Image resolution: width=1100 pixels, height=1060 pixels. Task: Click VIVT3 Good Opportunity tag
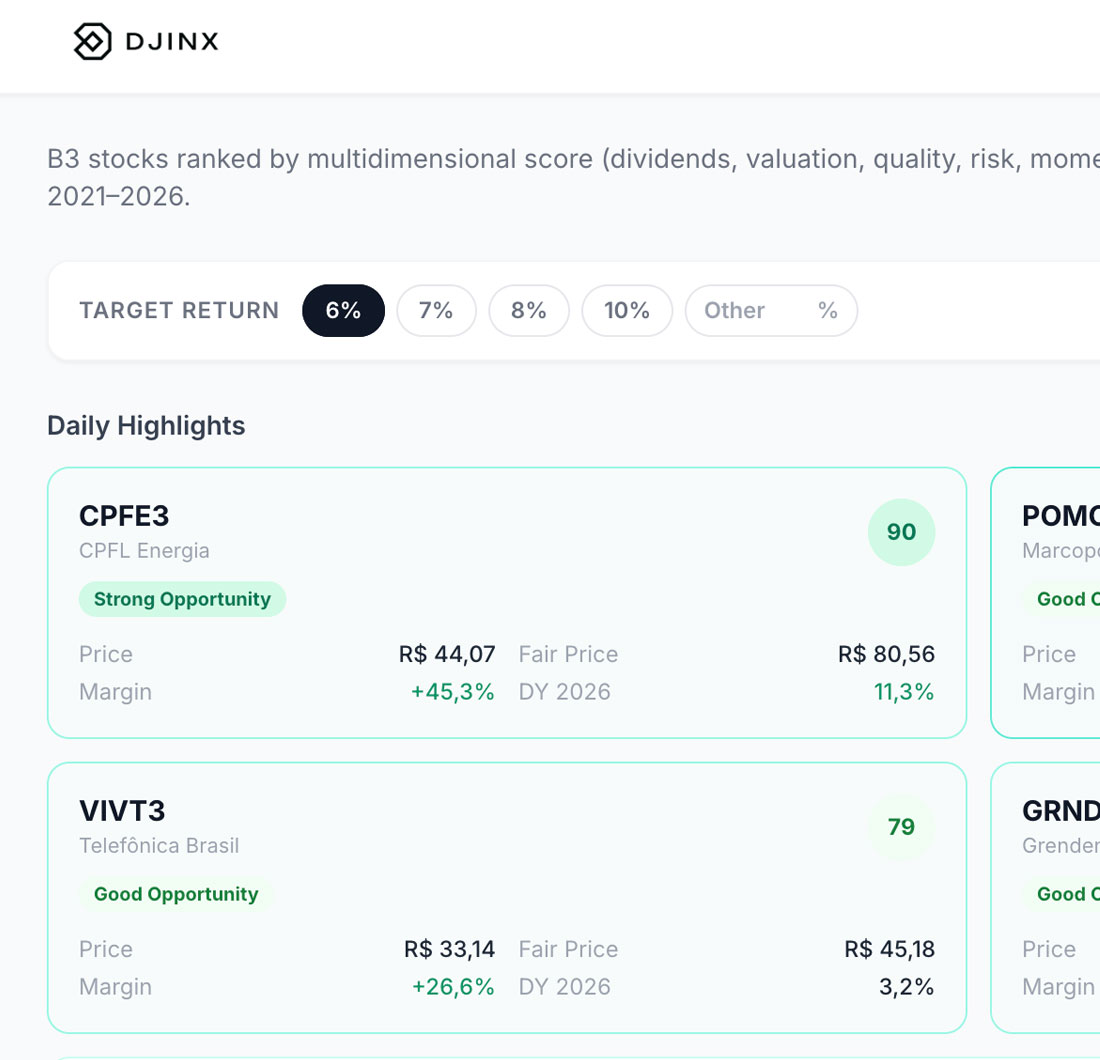click(176, 894)
